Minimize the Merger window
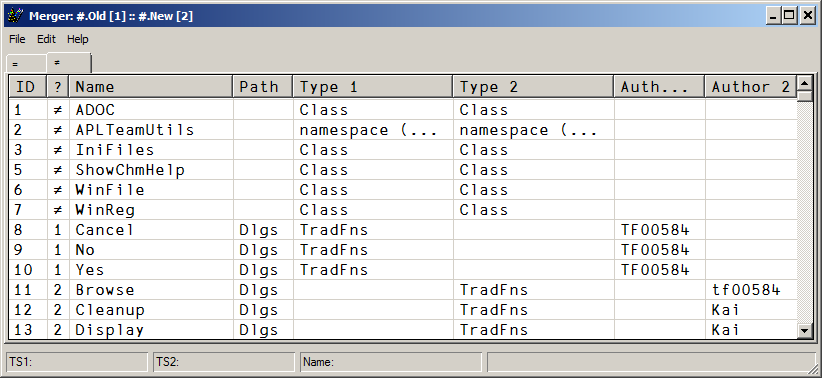The height and width of the screenshot is (378, 822). coord(773,16)
